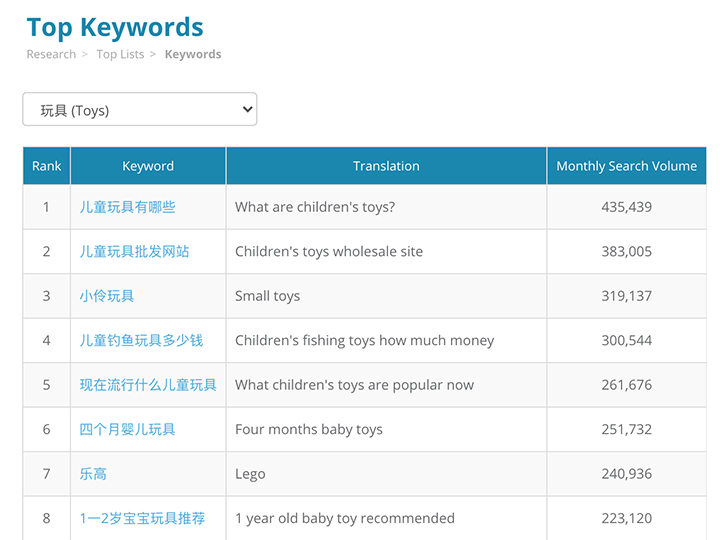Click the 小伶玩具 keyword link

click(107, 296)
